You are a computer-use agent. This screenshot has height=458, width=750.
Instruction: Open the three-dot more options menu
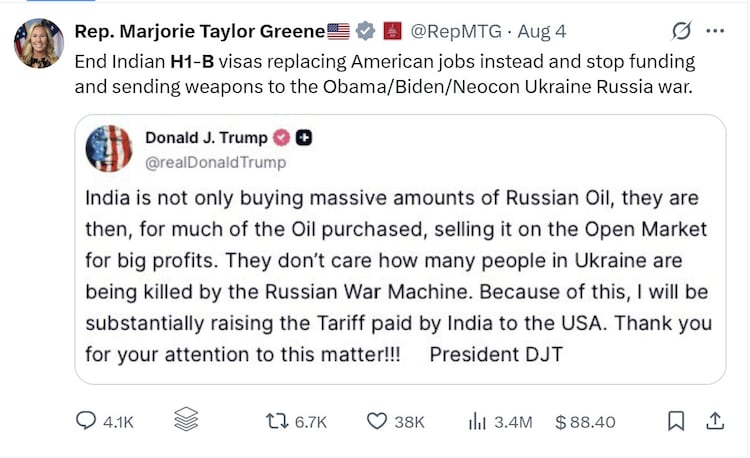point(715,31)
